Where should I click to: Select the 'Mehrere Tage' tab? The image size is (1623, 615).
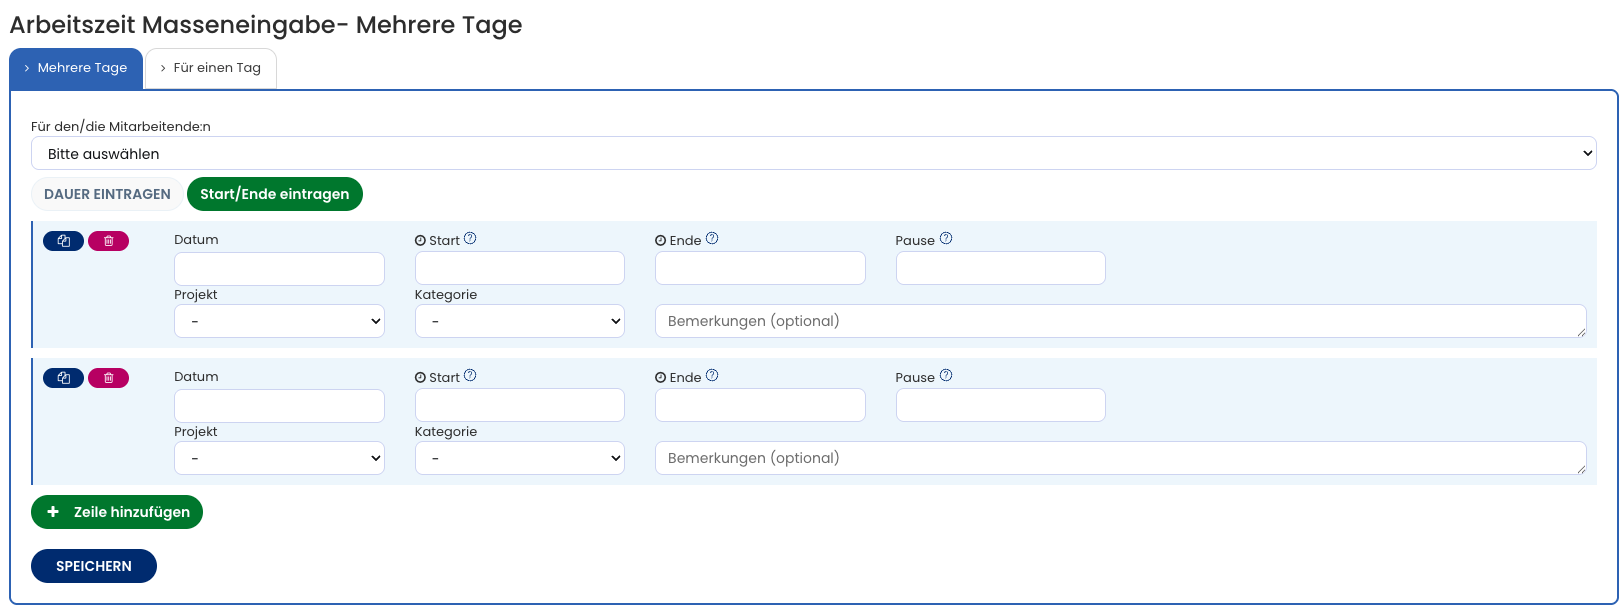[76, 68]
